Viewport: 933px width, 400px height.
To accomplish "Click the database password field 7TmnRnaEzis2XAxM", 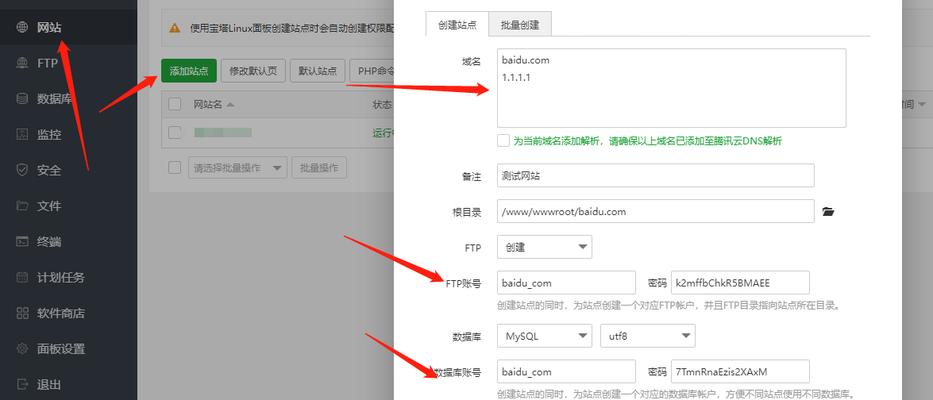I will 740,371.
